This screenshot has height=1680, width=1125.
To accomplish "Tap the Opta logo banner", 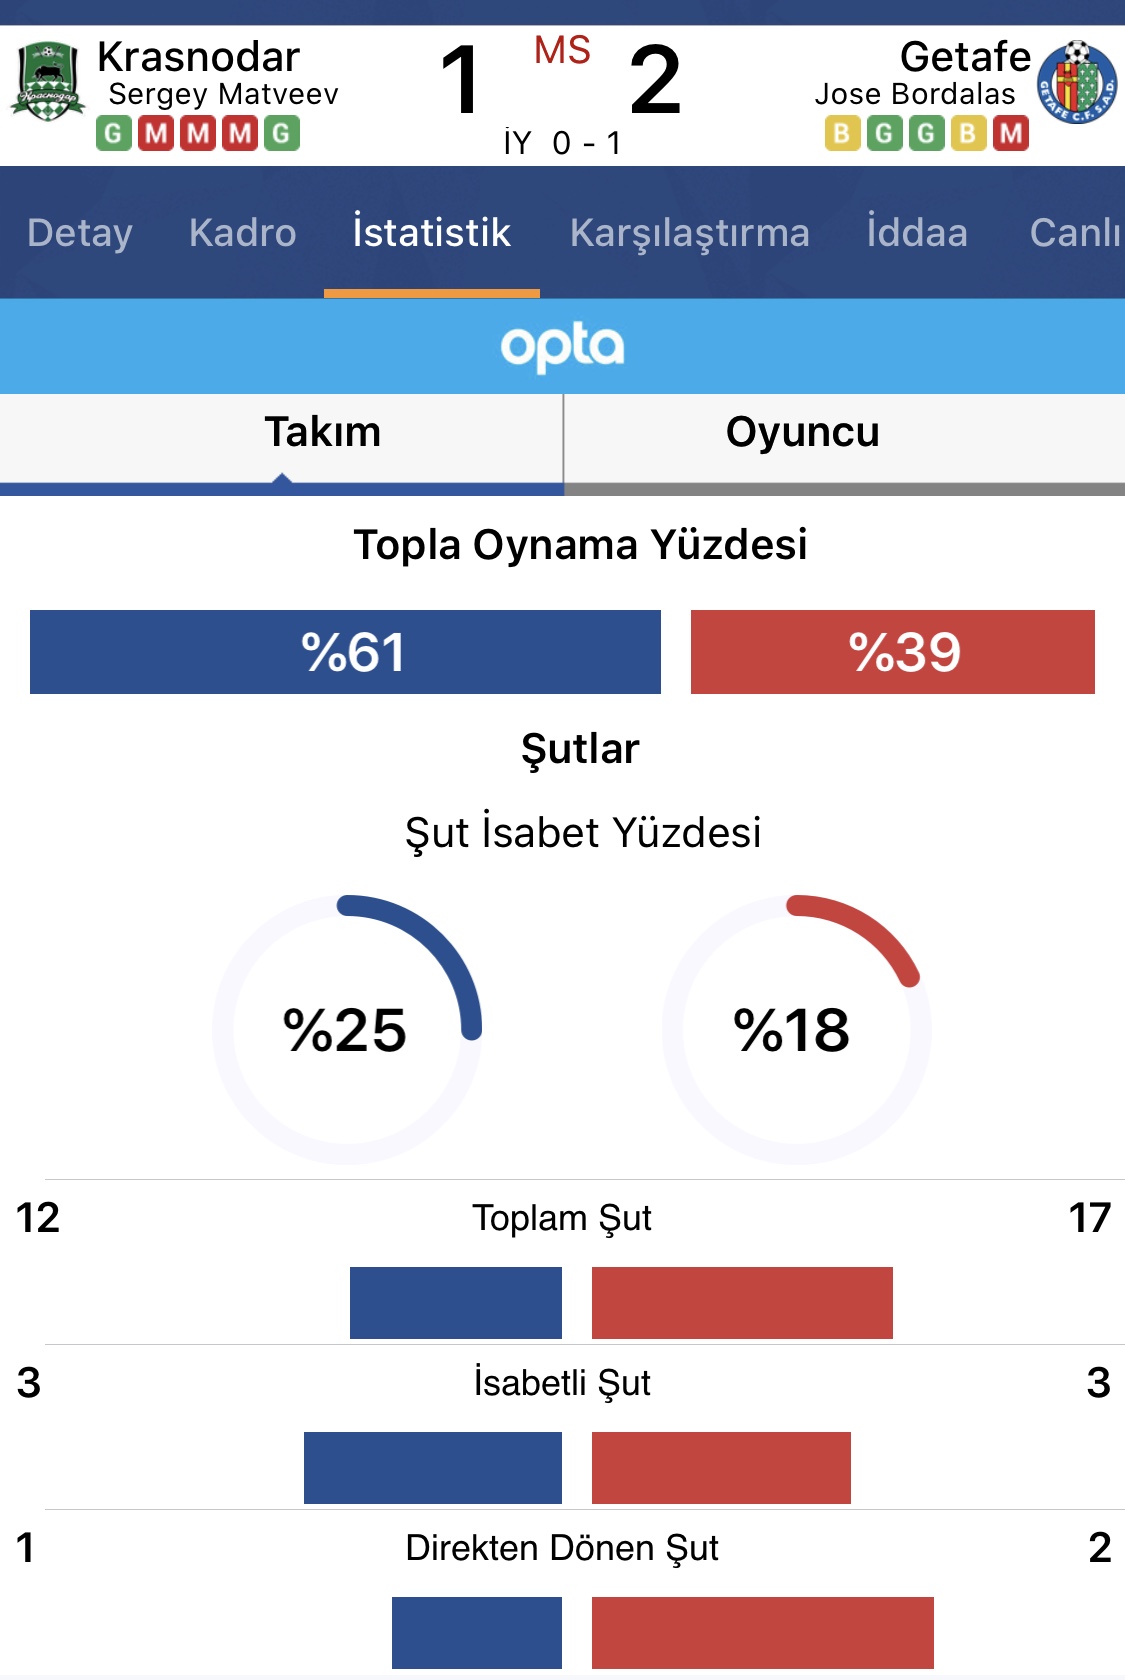I will (x=562, y=346).
